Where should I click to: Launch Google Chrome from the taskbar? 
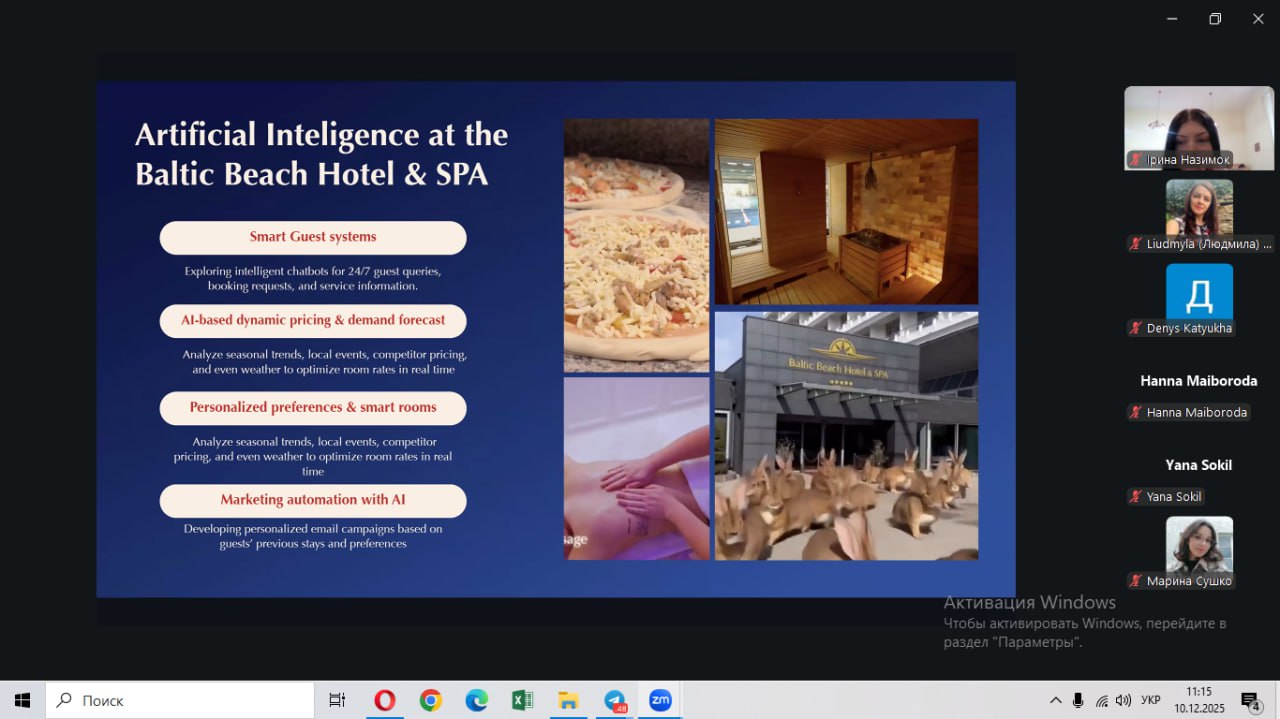430,700
